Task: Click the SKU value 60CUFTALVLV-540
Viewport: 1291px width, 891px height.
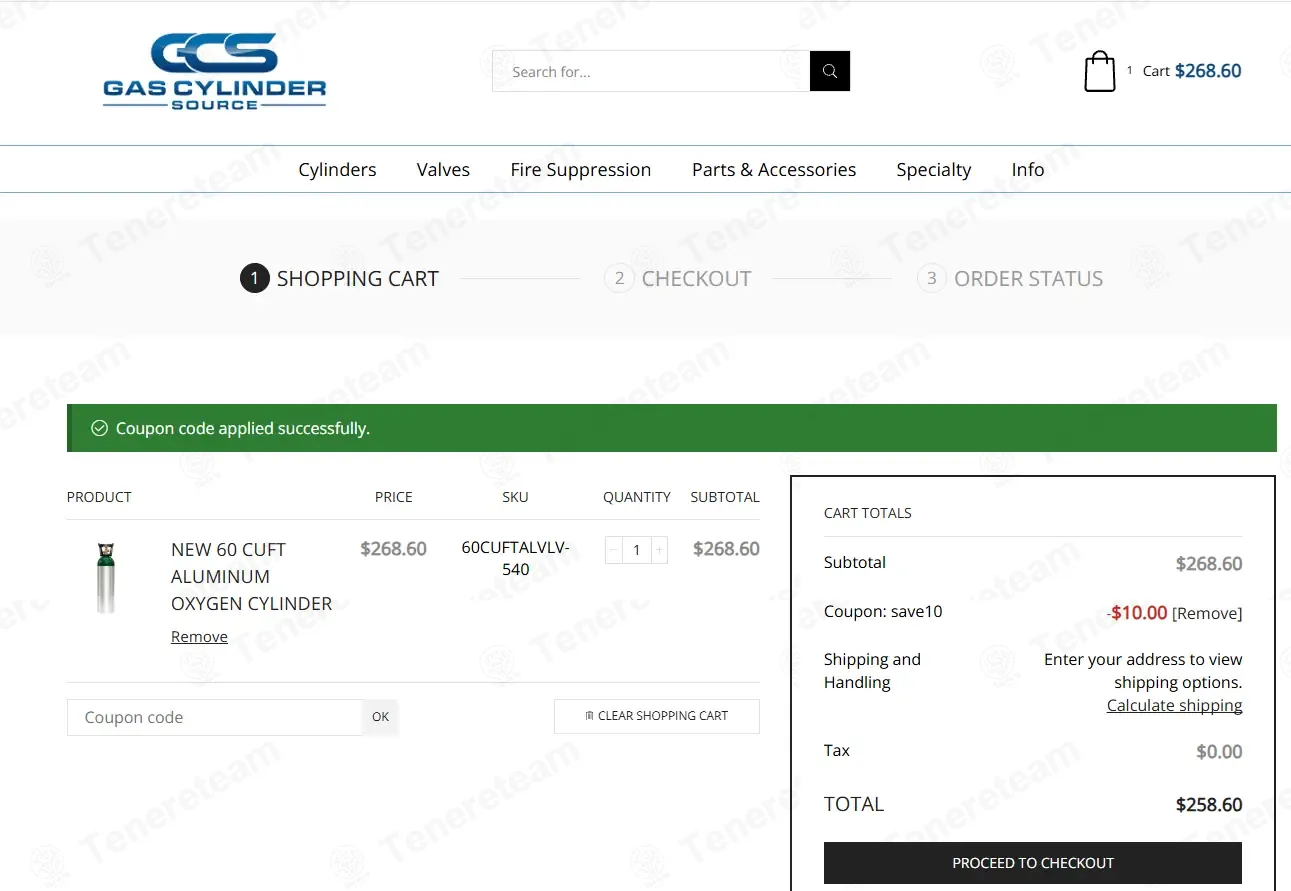Action: click(516, 558)
